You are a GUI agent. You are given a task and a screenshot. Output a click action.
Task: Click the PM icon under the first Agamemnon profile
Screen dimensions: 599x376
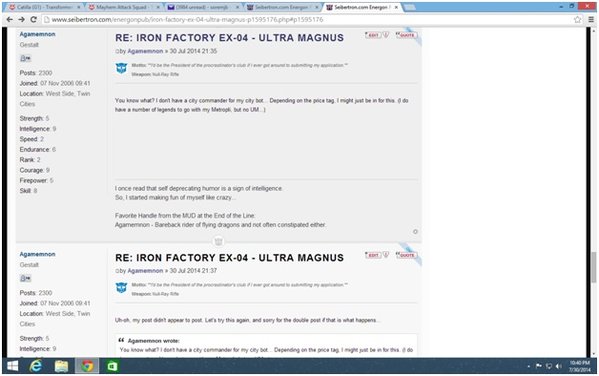pyautogui.click(x=25, y=58)
